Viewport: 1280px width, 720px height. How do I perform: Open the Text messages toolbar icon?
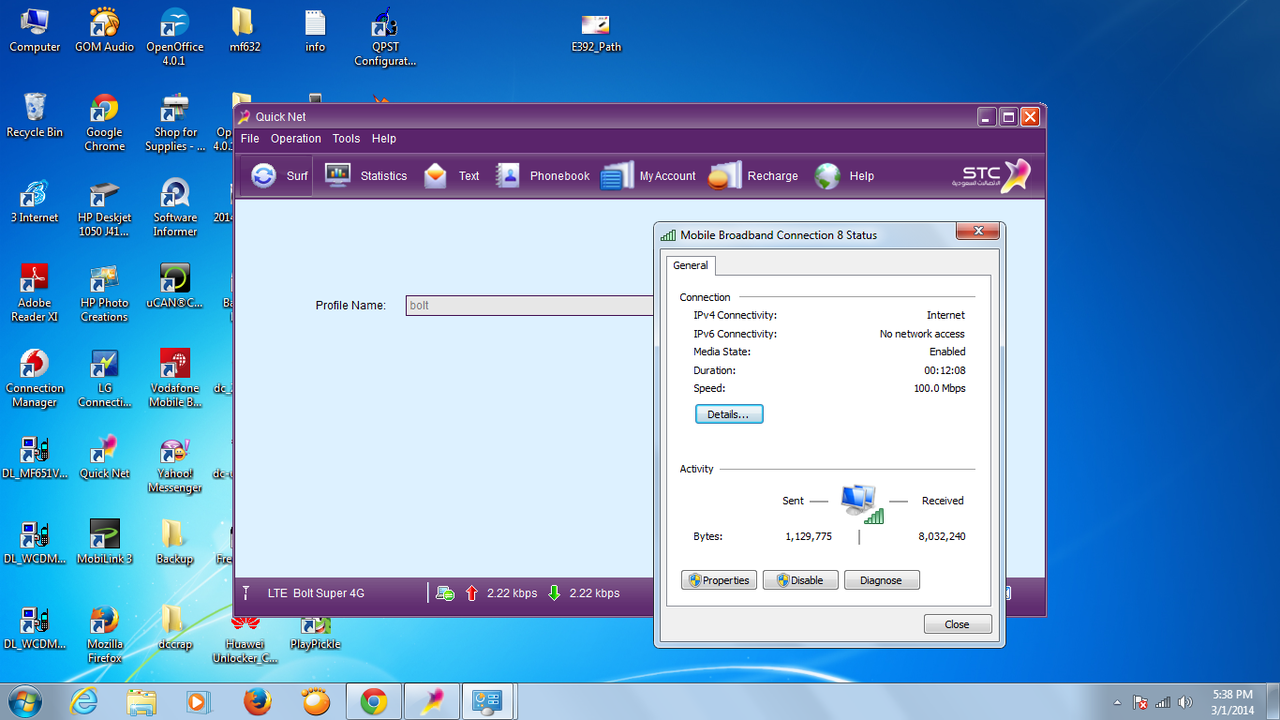pos(451,176)
